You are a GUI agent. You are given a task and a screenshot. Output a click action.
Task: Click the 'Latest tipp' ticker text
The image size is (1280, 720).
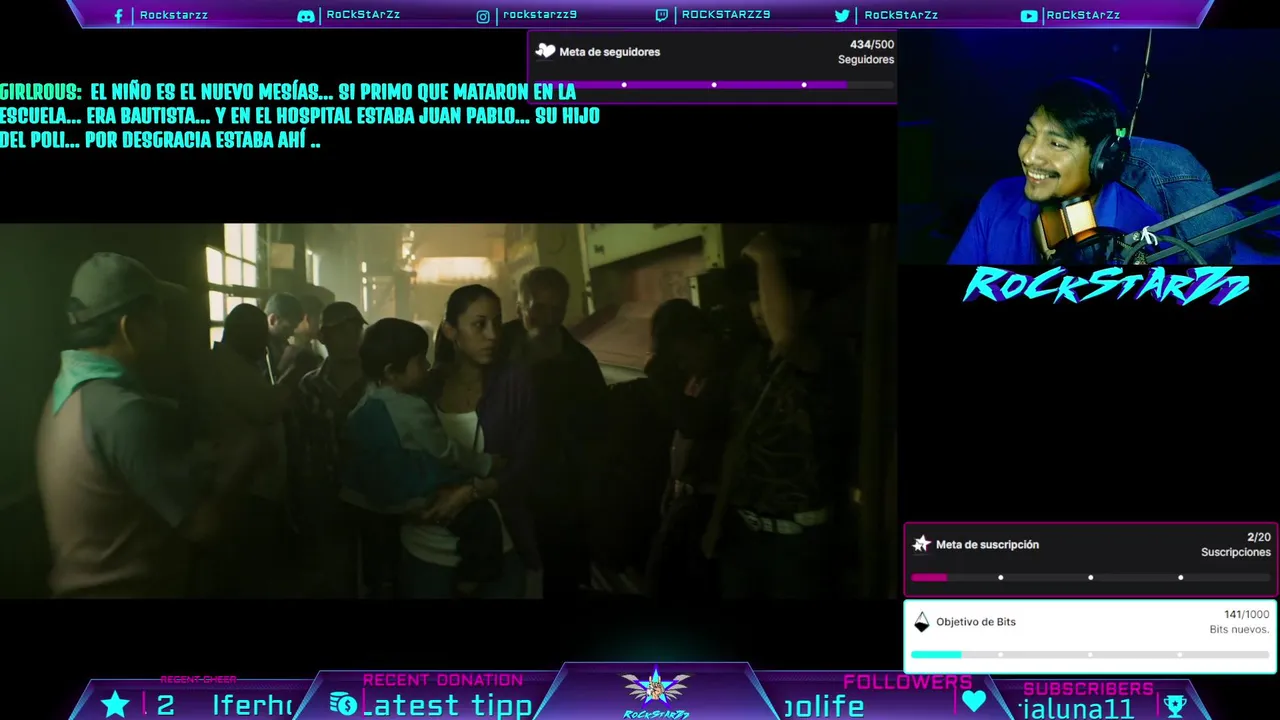(x=446, y=706)
